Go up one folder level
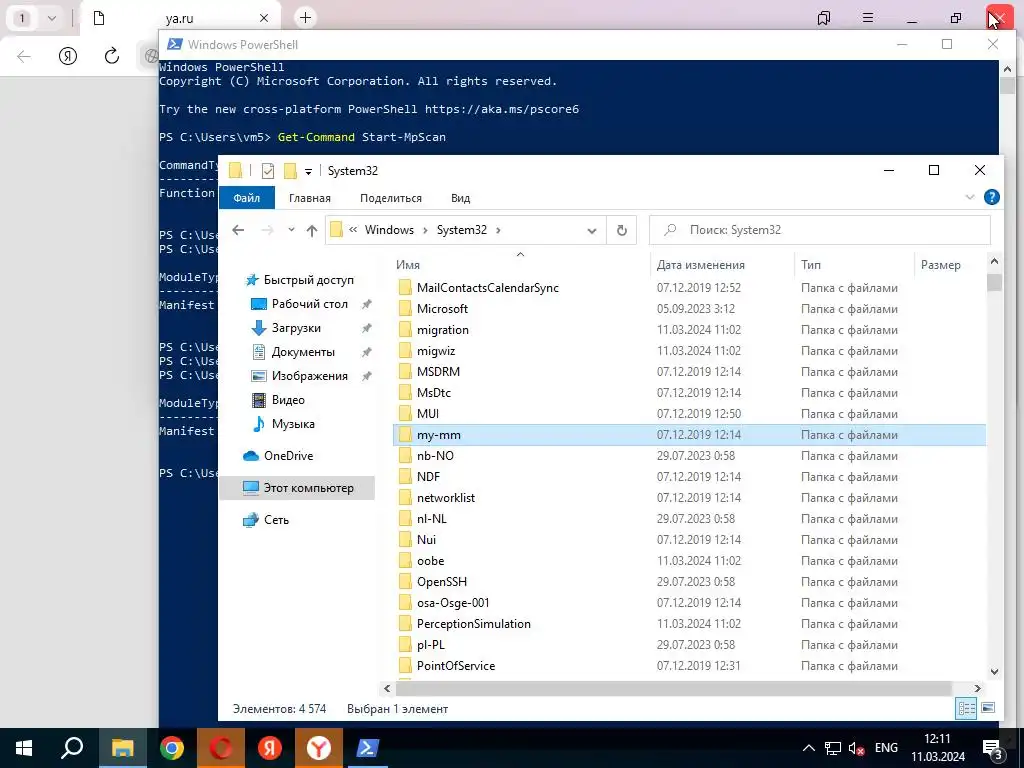Screen dimensions: 1024x768 (x=312, y=230)
